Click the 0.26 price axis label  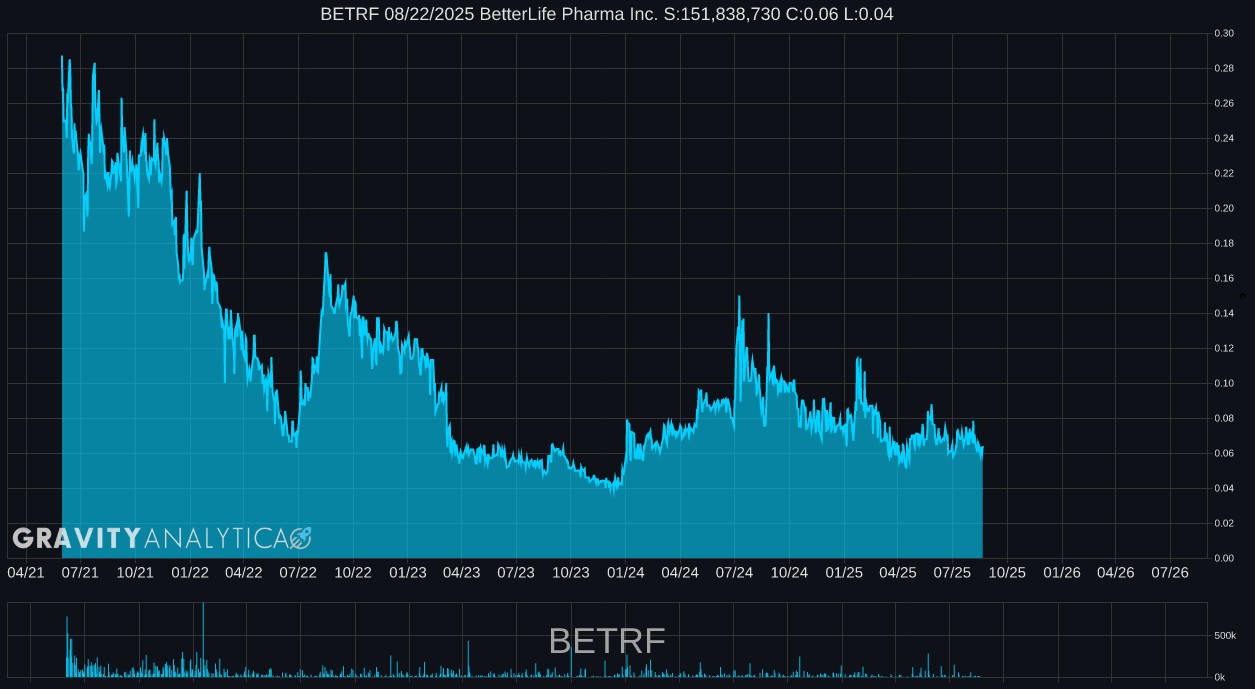point(1224,103)
